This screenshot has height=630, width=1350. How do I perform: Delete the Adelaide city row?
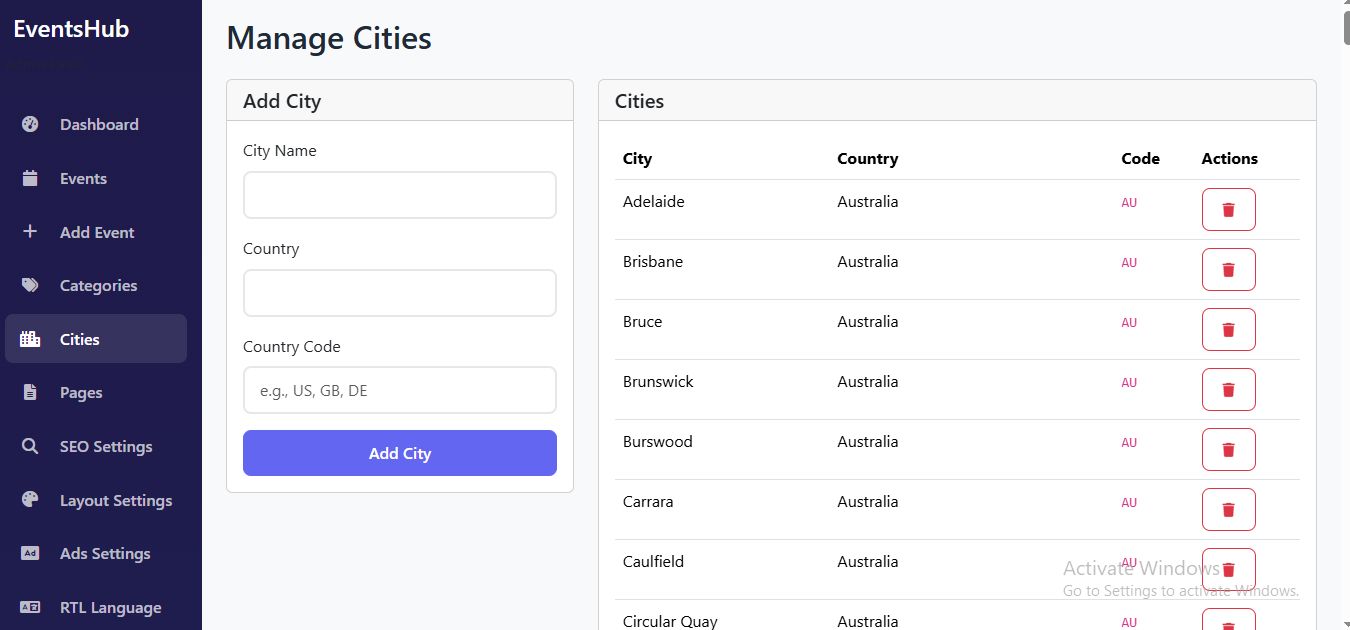(x=1228, y=210)
